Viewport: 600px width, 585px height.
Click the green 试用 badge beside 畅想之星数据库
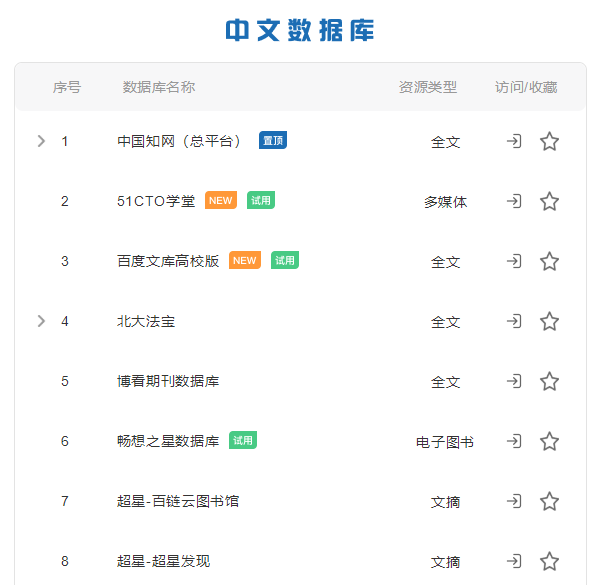[x=243, y=440]
